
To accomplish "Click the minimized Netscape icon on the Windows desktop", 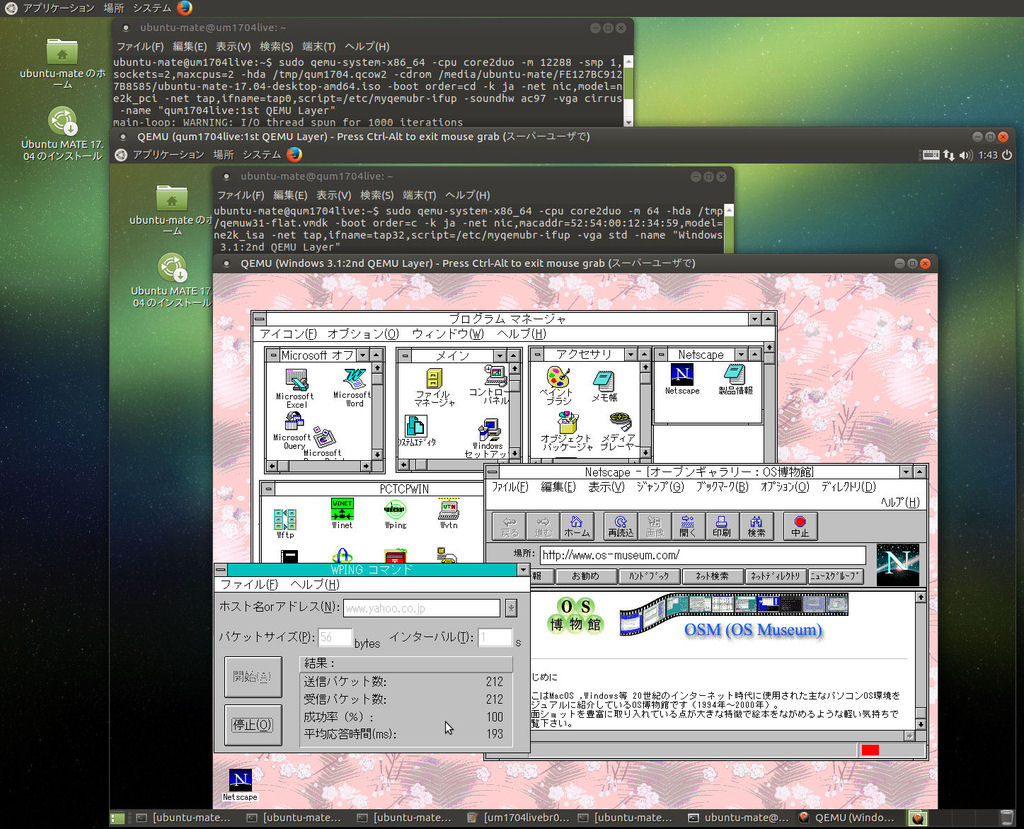I will (x=240, y=785).
